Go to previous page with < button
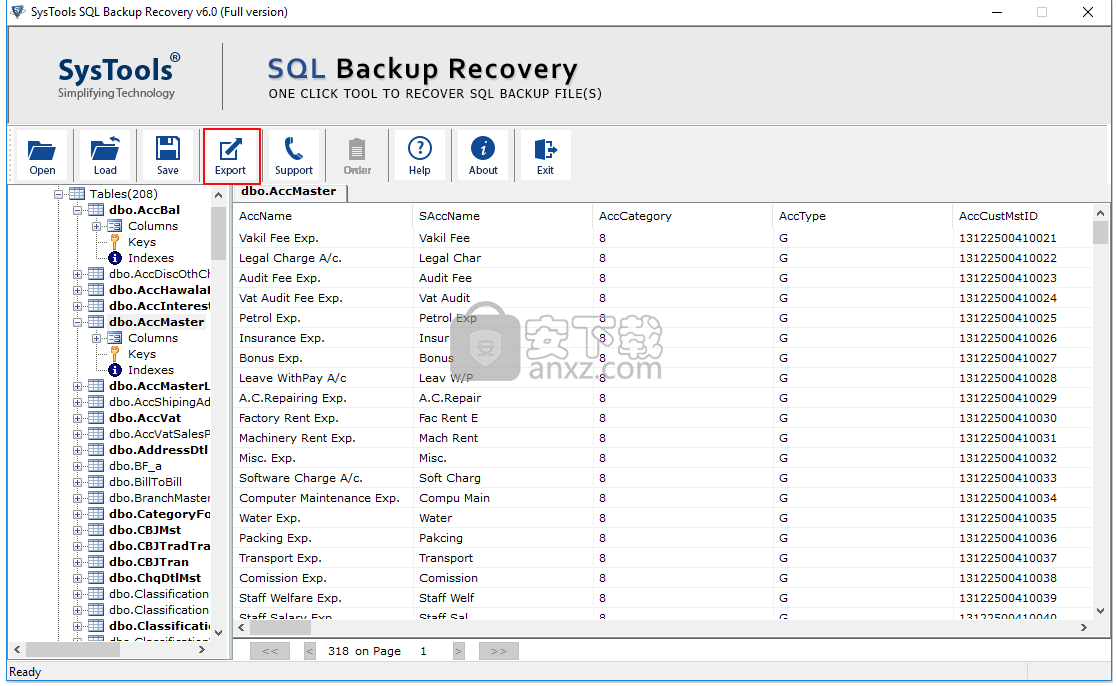 coord(310,651)
